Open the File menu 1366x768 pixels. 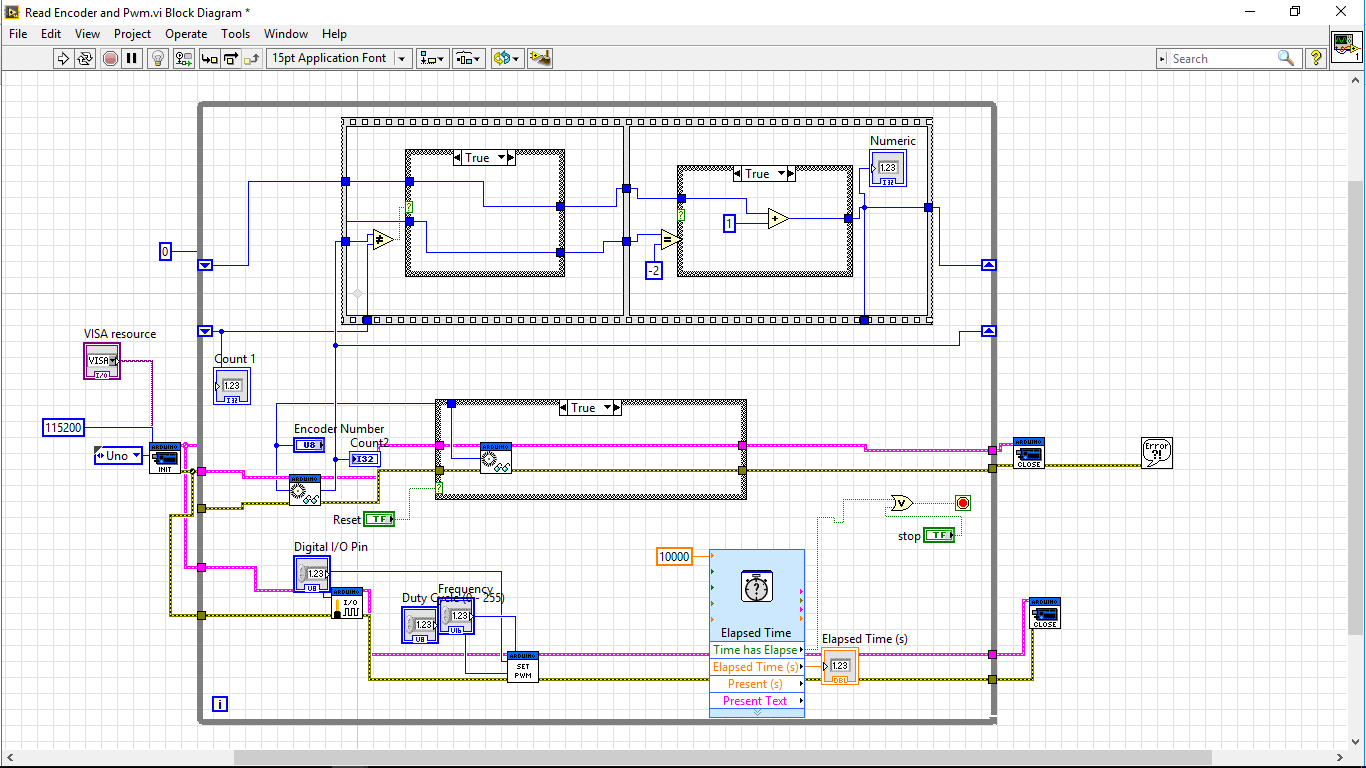coord(18,33)
